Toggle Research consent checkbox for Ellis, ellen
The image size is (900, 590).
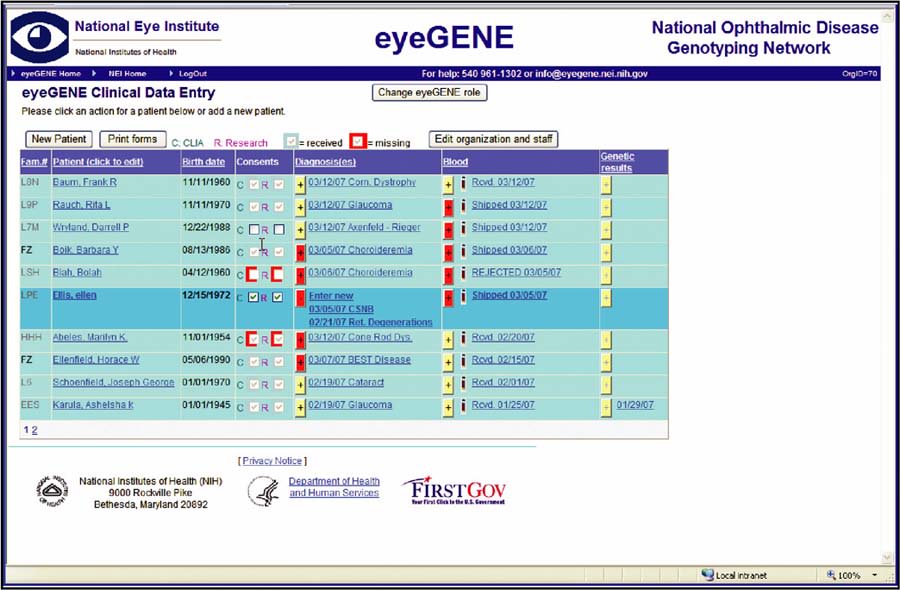tap(277, 297)
